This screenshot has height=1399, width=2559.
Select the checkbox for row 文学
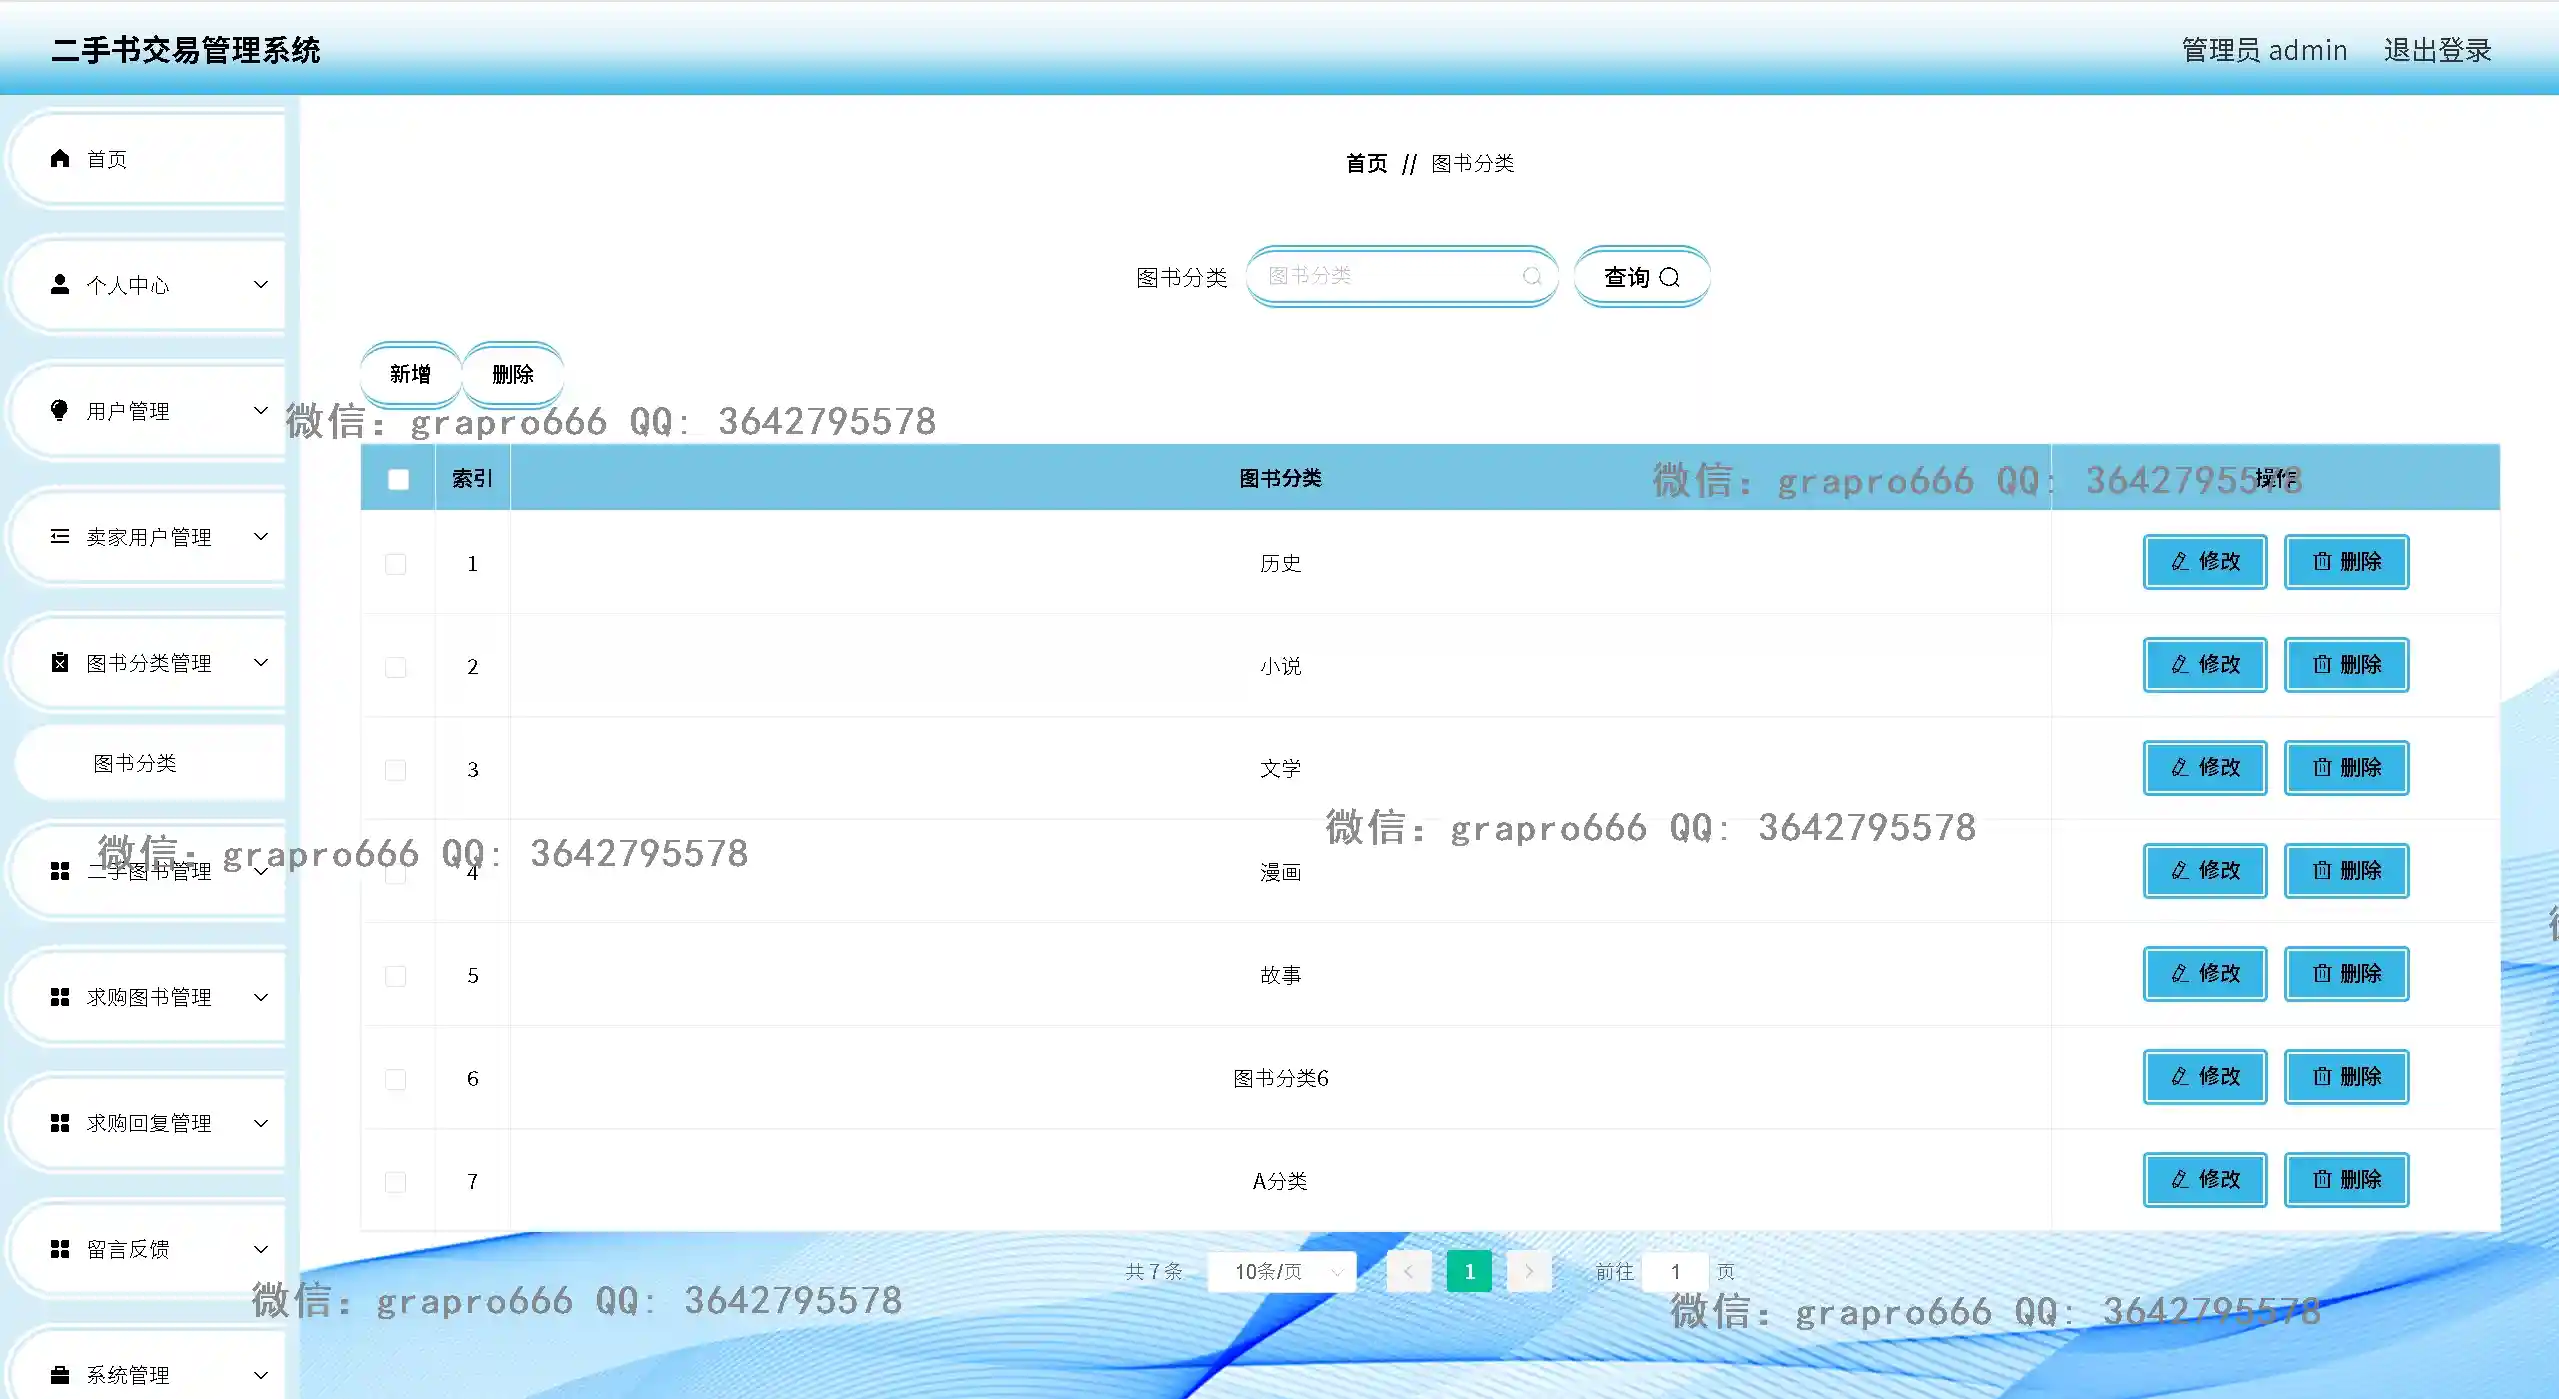click(x=396, y=770)
